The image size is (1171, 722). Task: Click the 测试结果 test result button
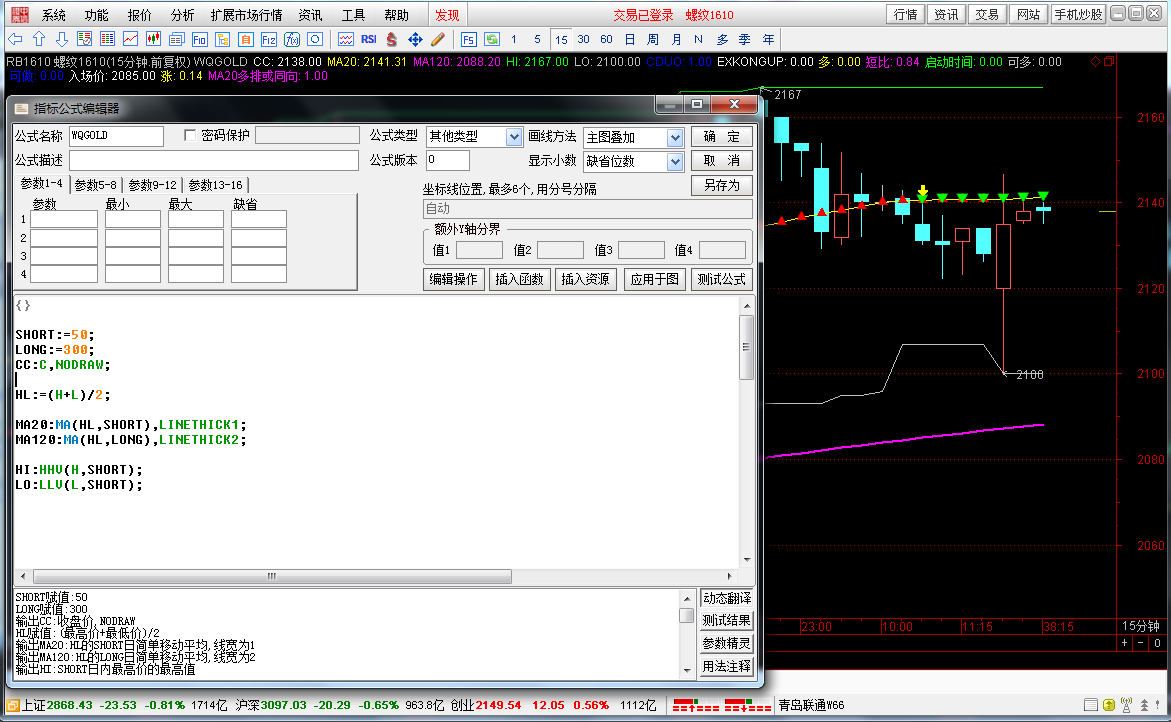point(727,620)
